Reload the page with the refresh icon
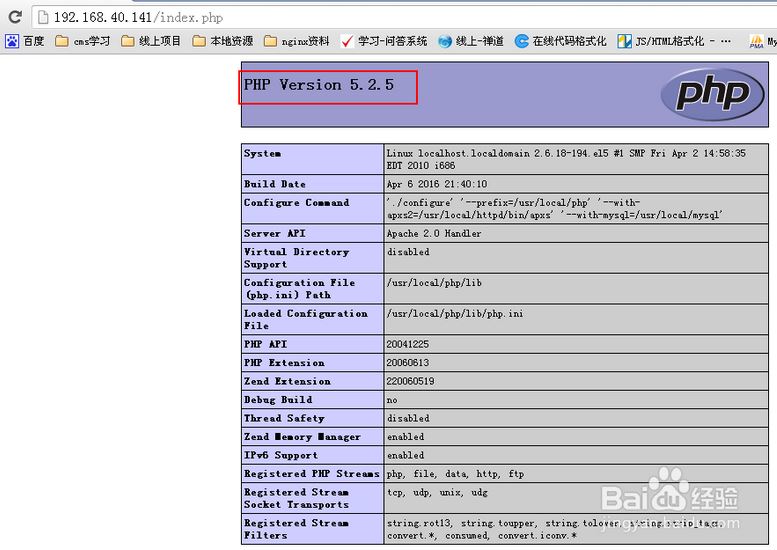Viewport: 777px width, 550px height. [15, 17]
